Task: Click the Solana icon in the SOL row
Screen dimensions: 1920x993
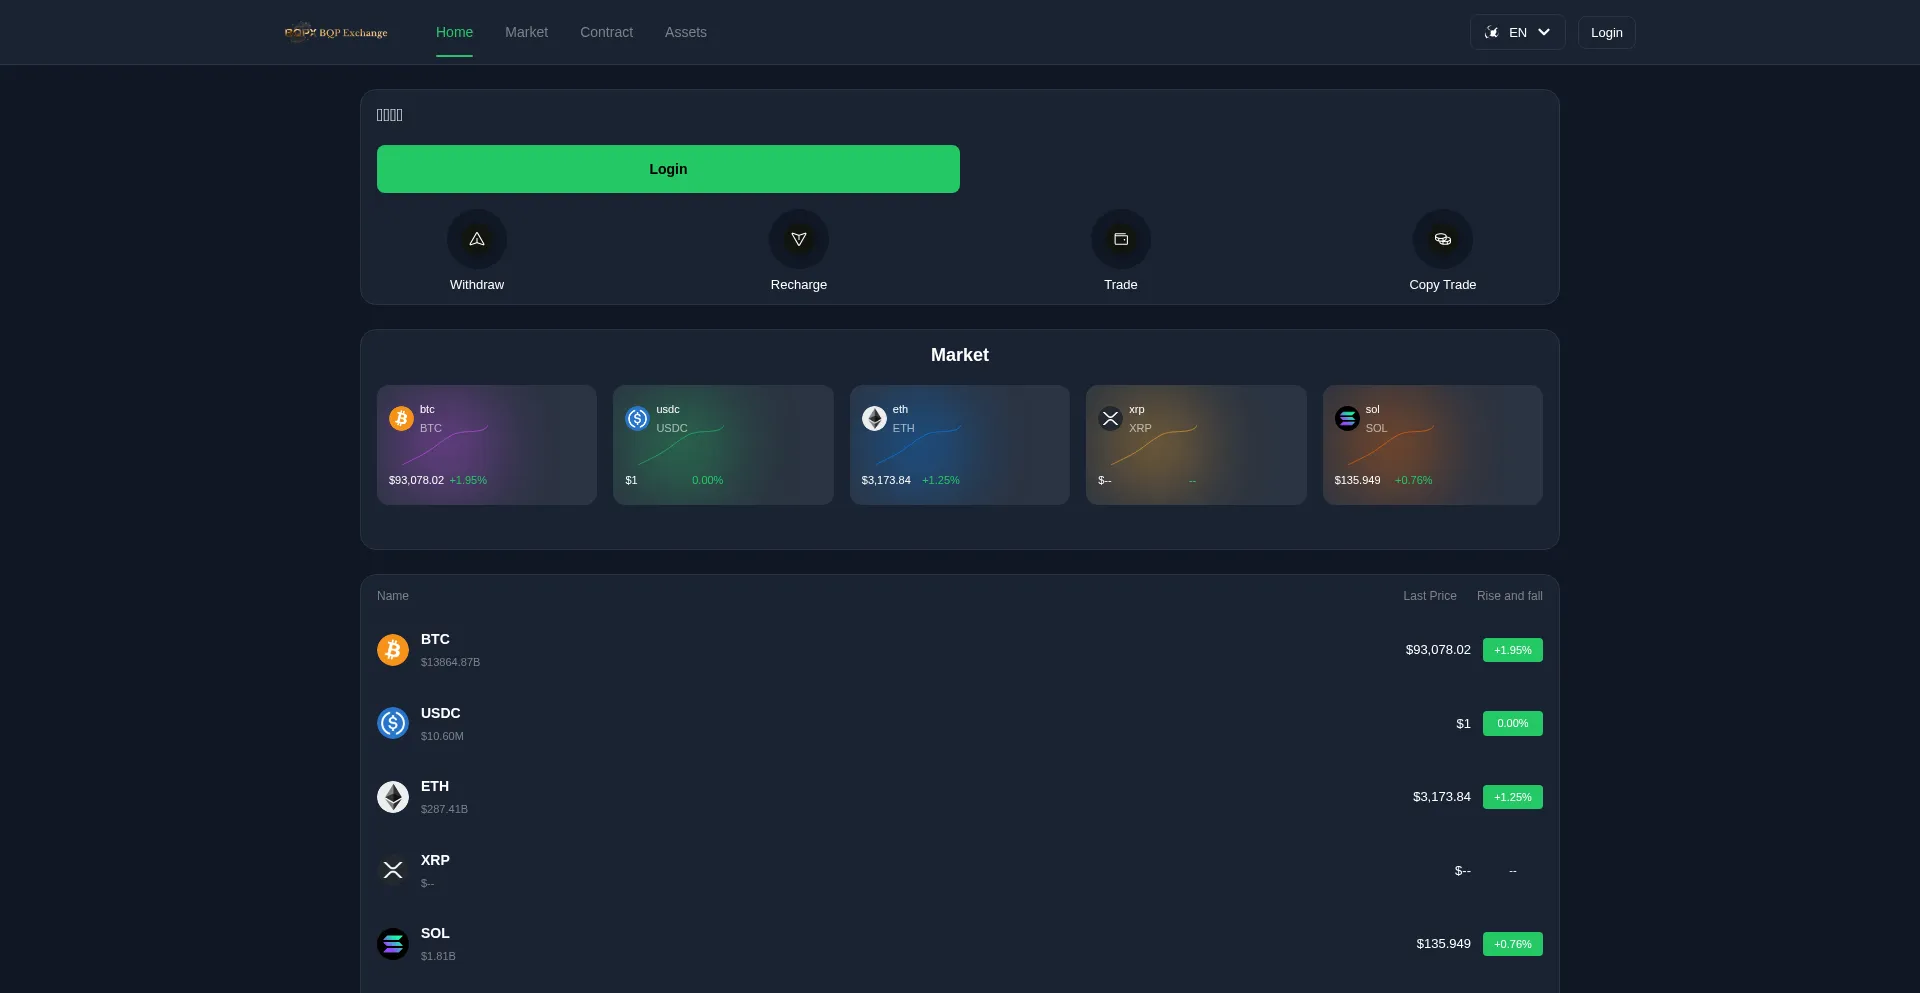Action: (393, 944)
